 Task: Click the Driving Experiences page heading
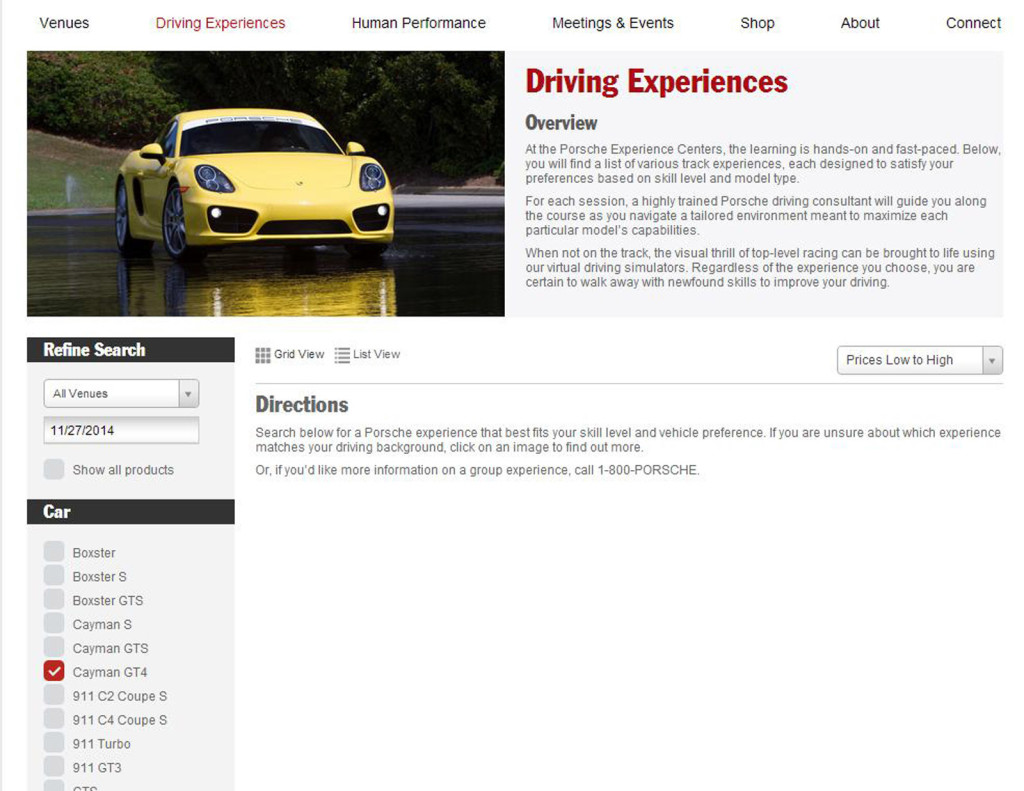(x=656, y=82)
